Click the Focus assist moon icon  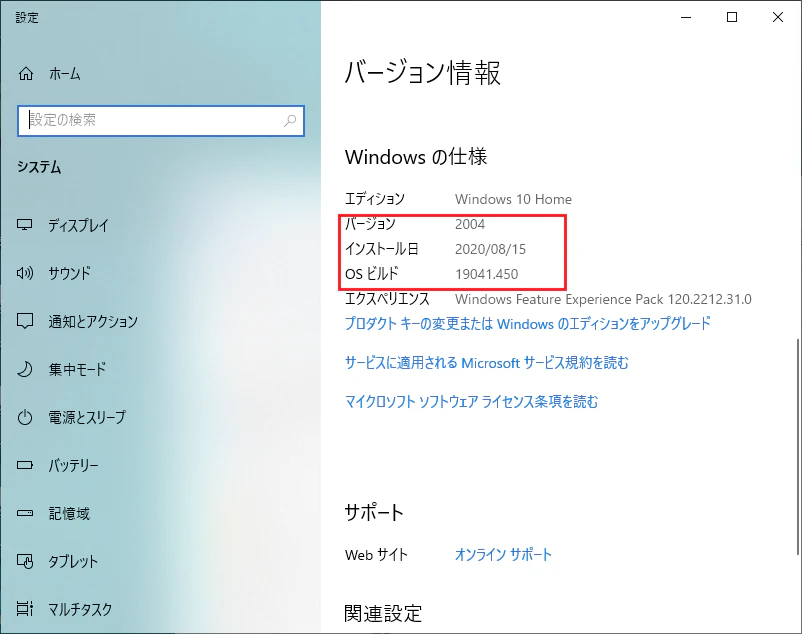point(25,369)
